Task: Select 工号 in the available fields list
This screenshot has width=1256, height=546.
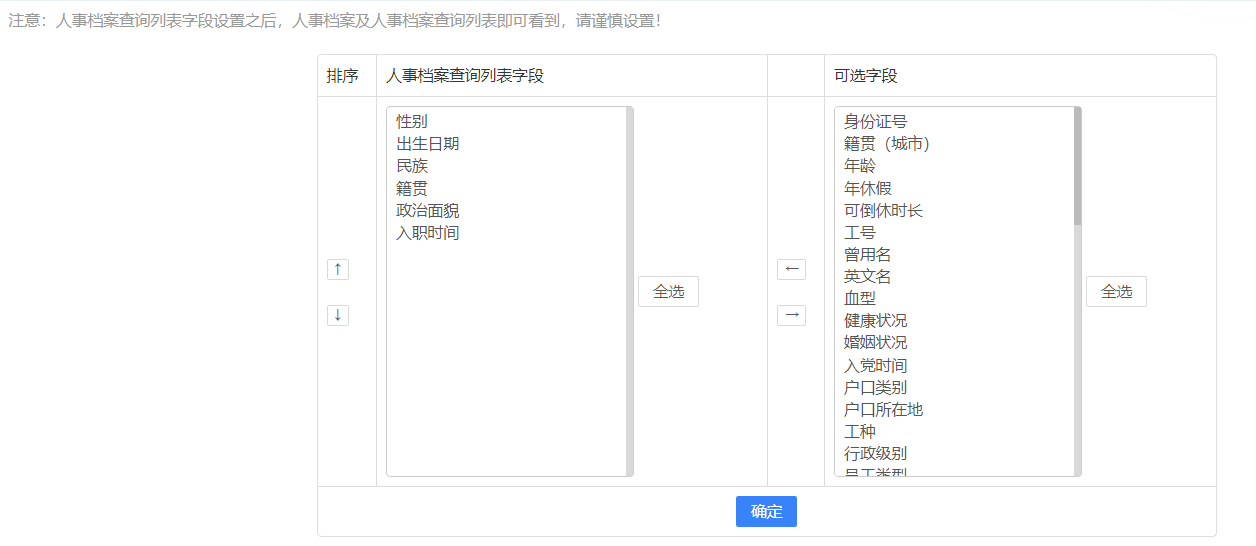Action: tap(859, 233)
